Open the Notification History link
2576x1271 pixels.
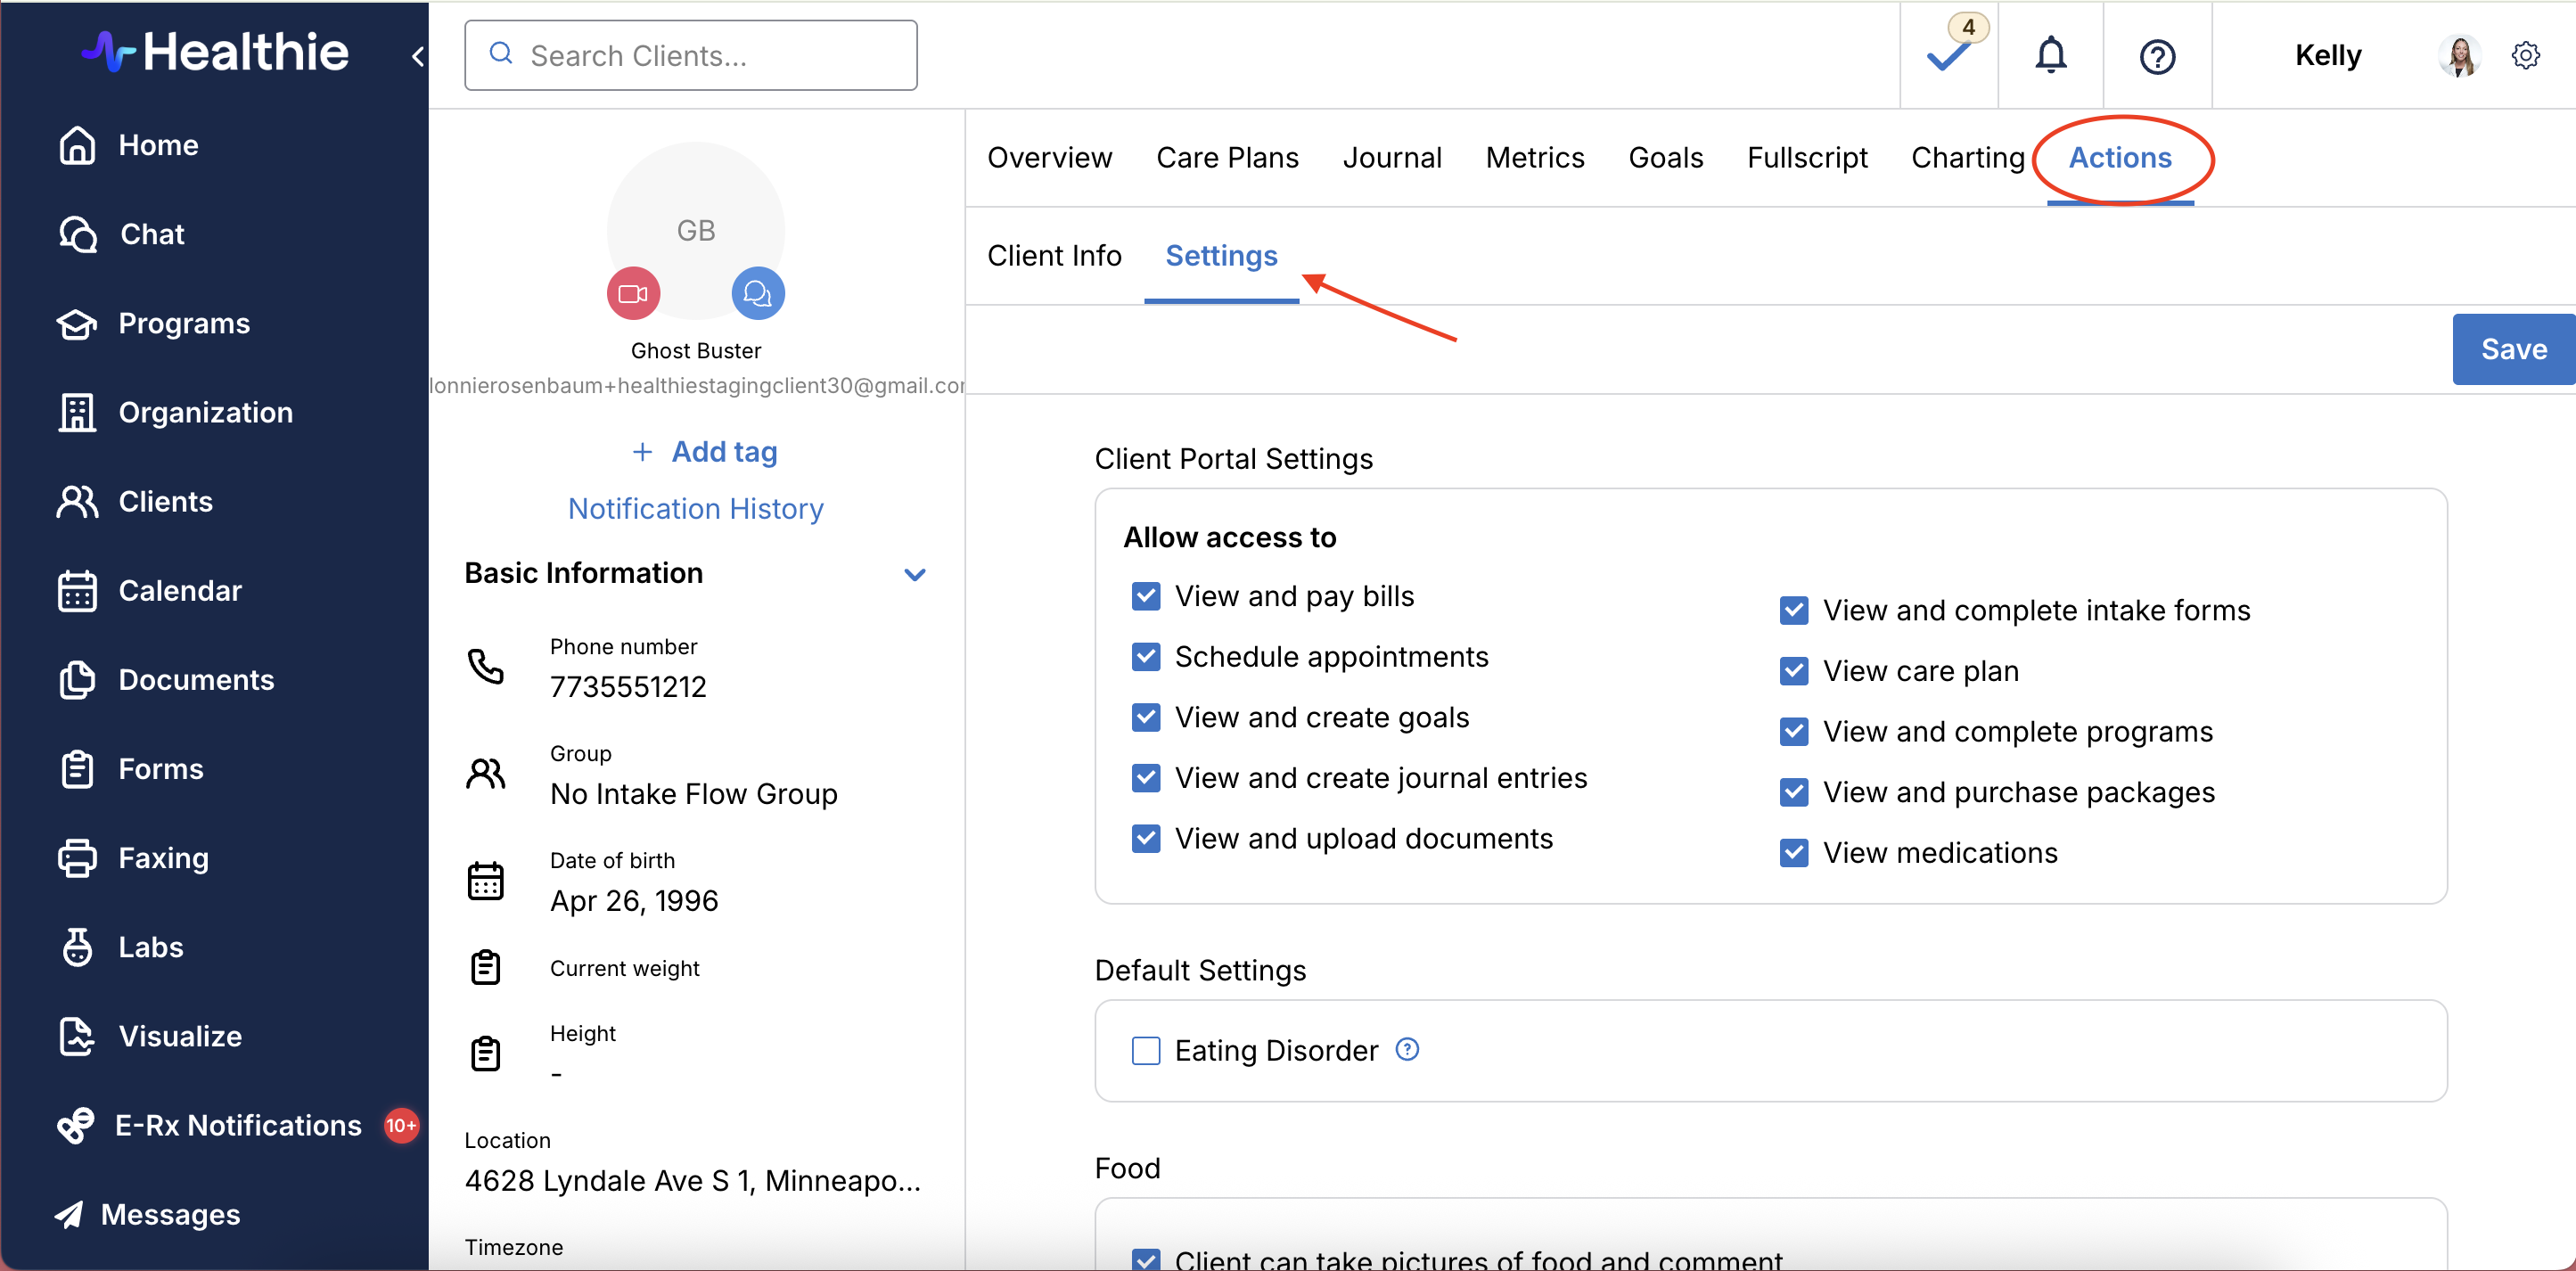point(695,509)
